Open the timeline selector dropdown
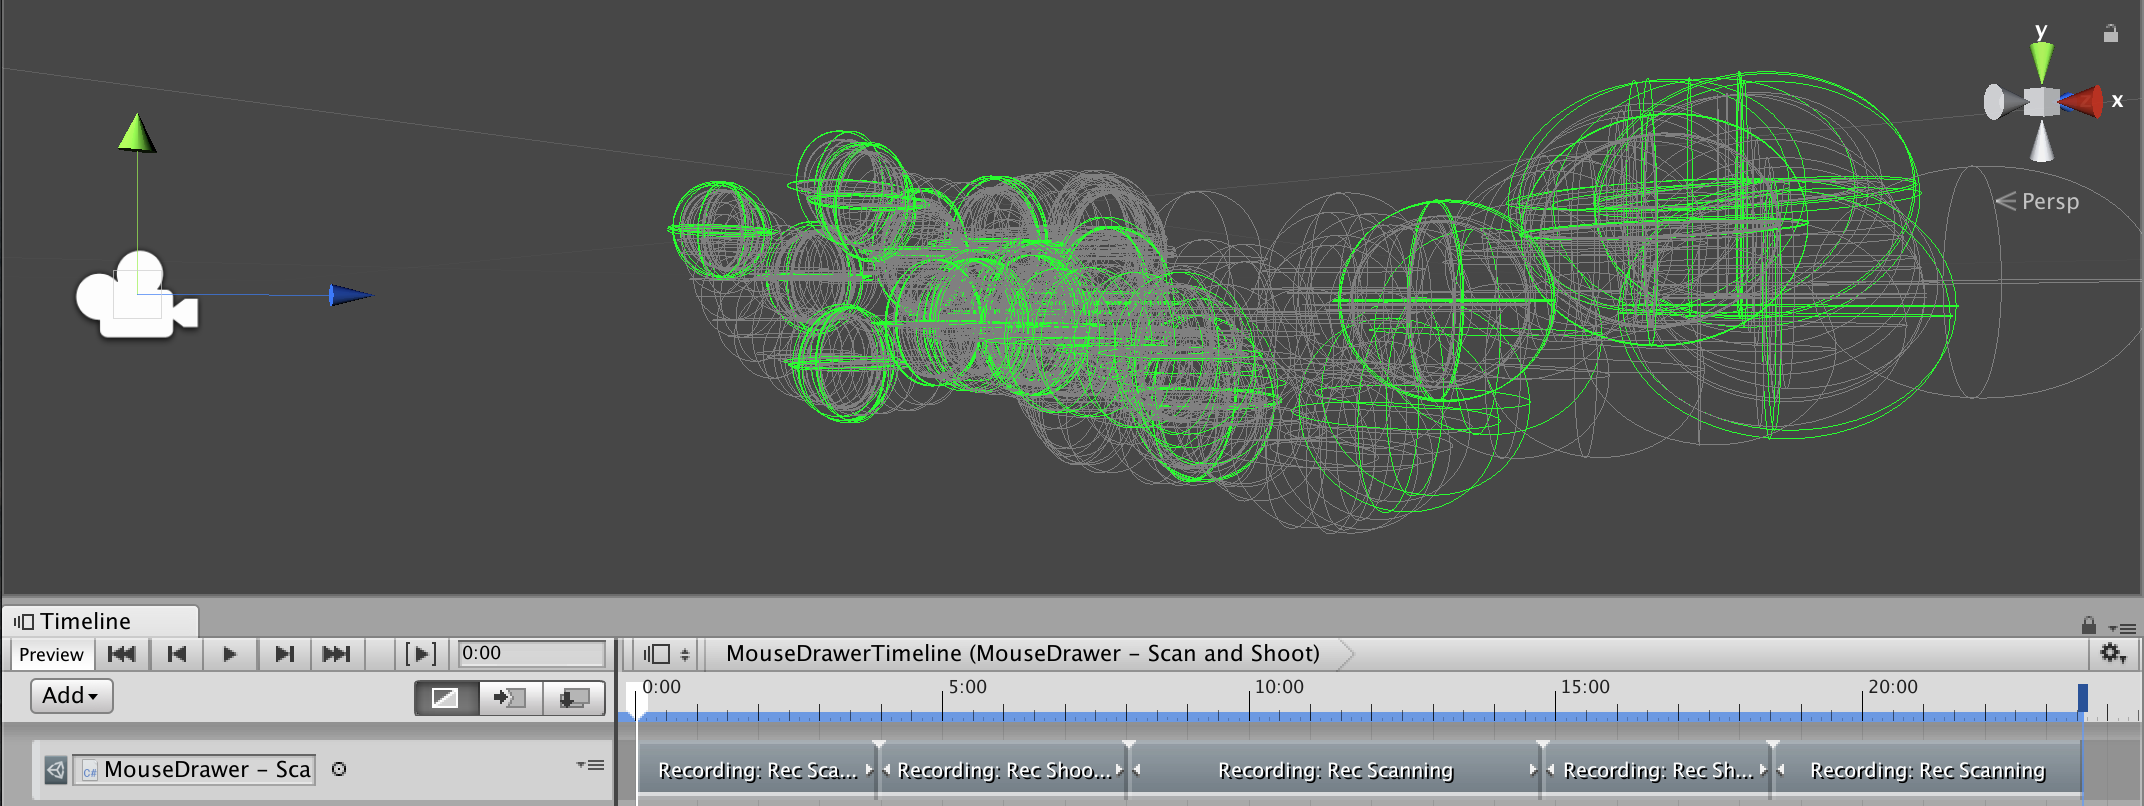The width and height of the screenshot is (2144, 806). pyautogui.click(x=667, y=654)
